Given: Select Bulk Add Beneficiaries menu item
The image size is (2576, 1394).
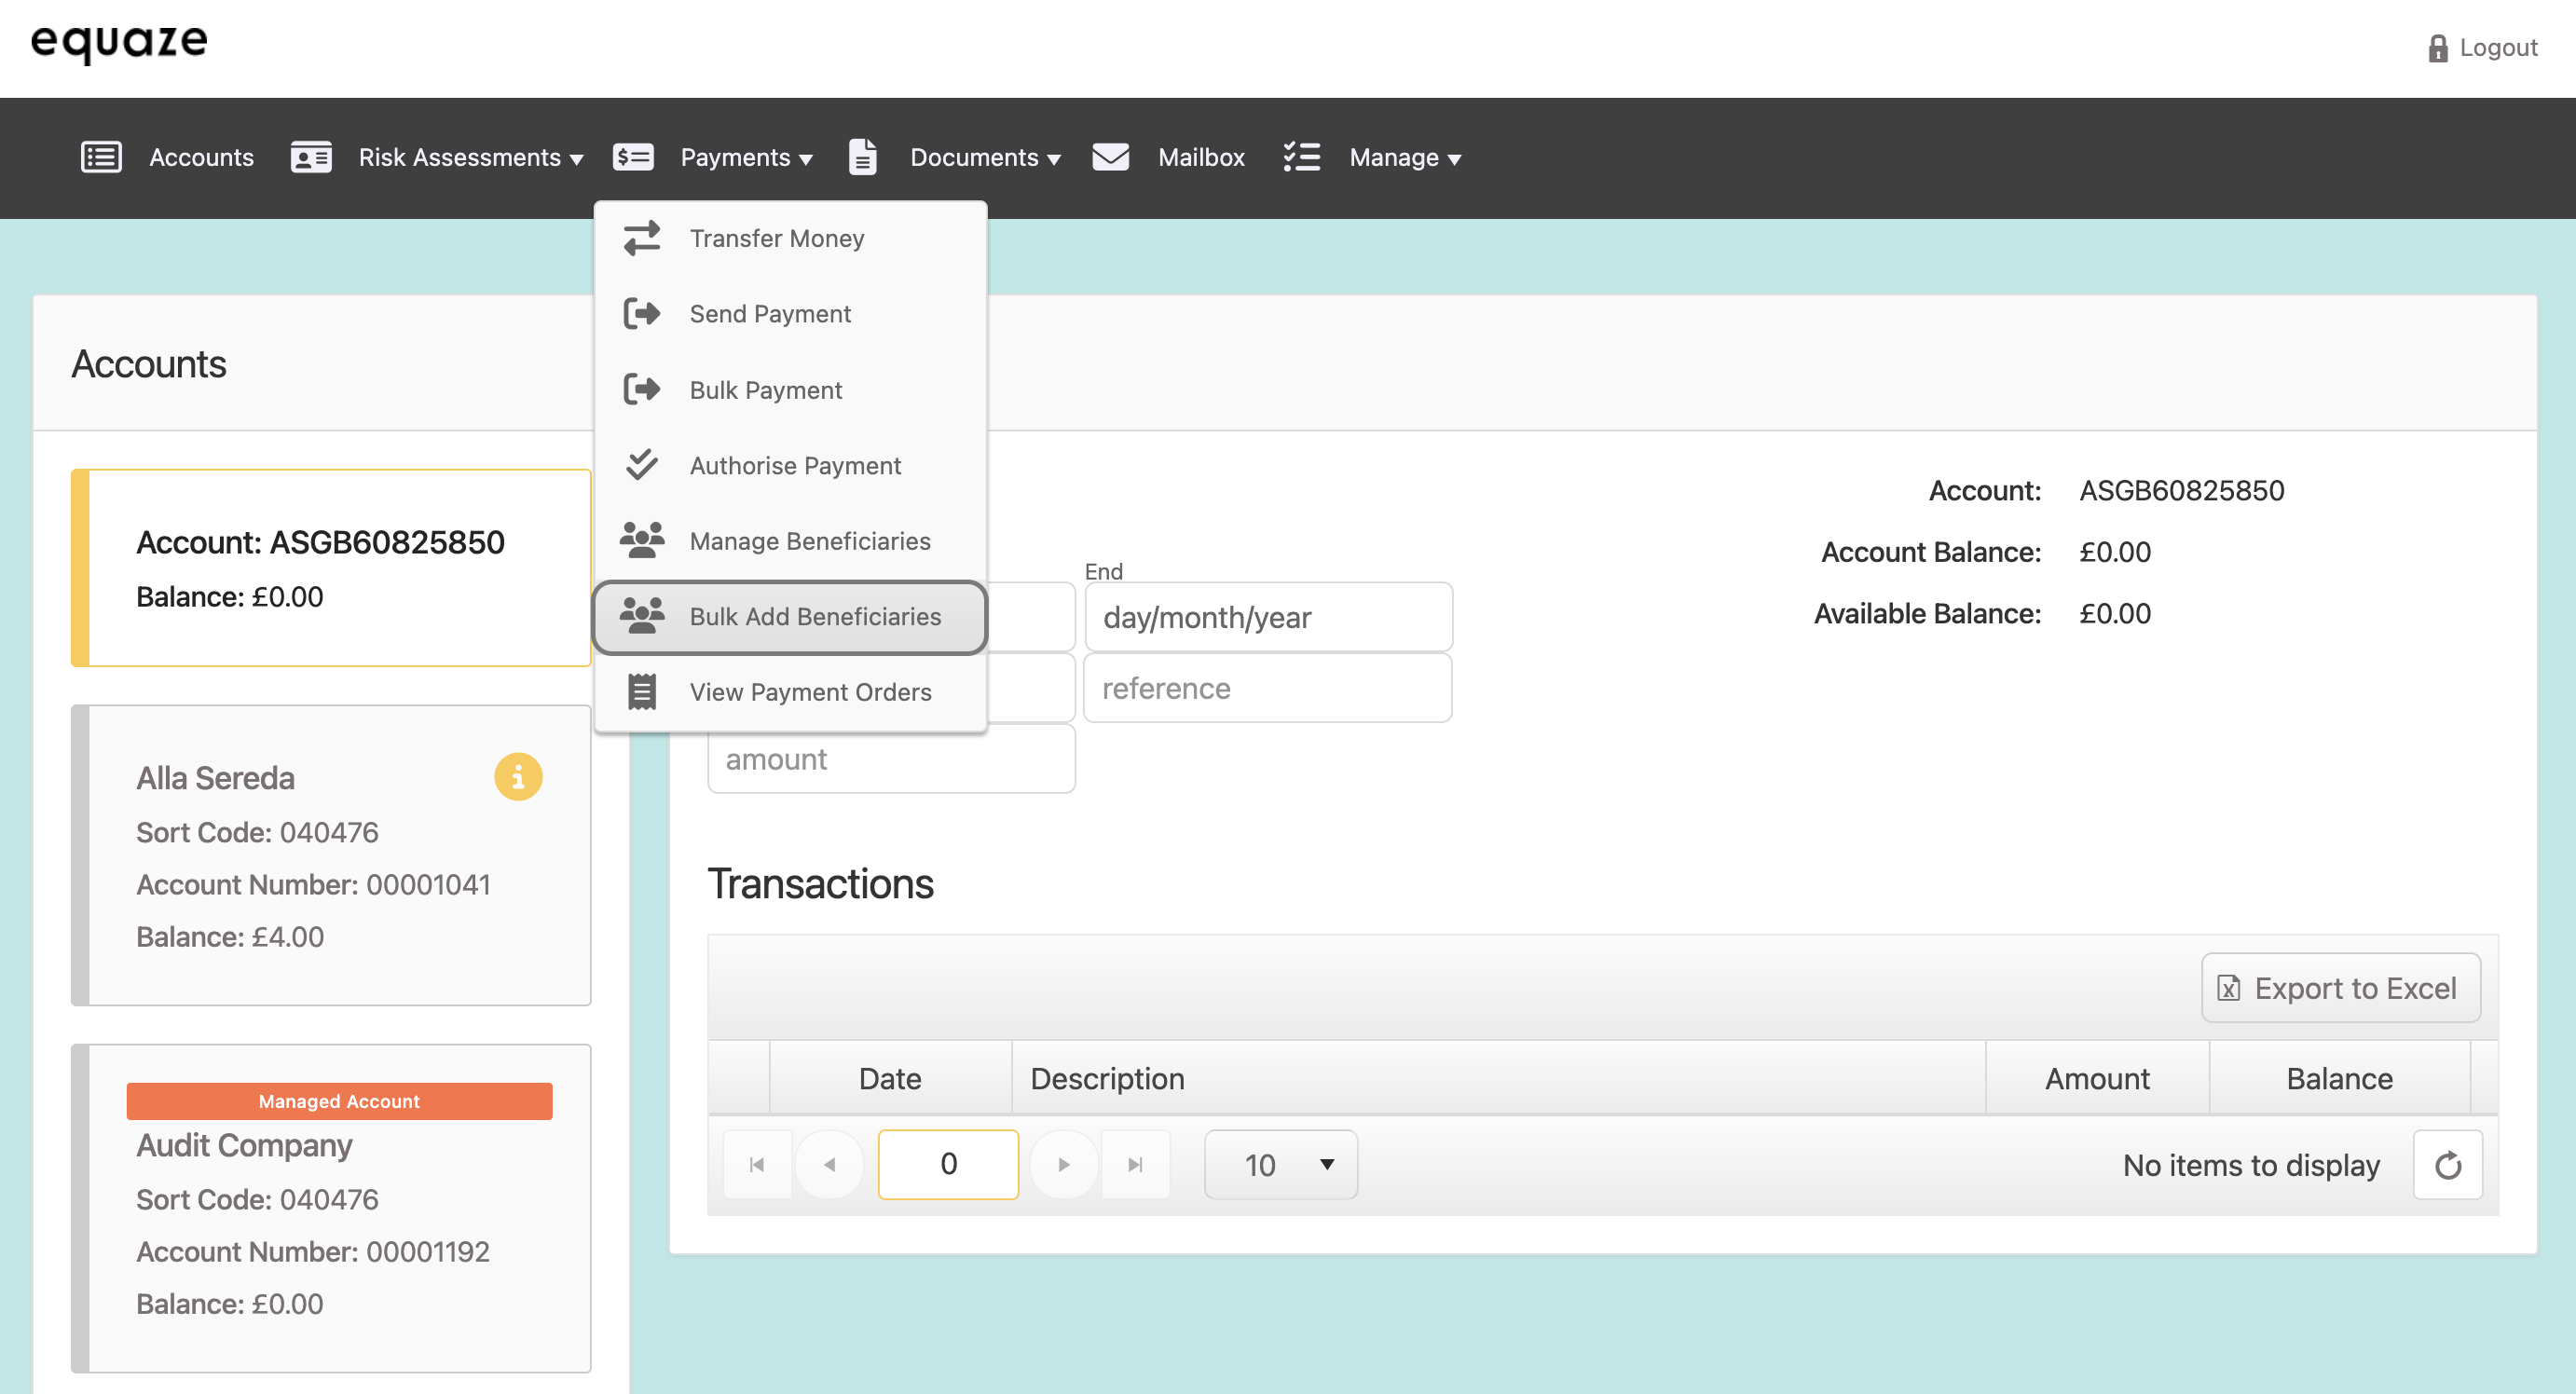Looking at the screenshot, I should [815, 617].
